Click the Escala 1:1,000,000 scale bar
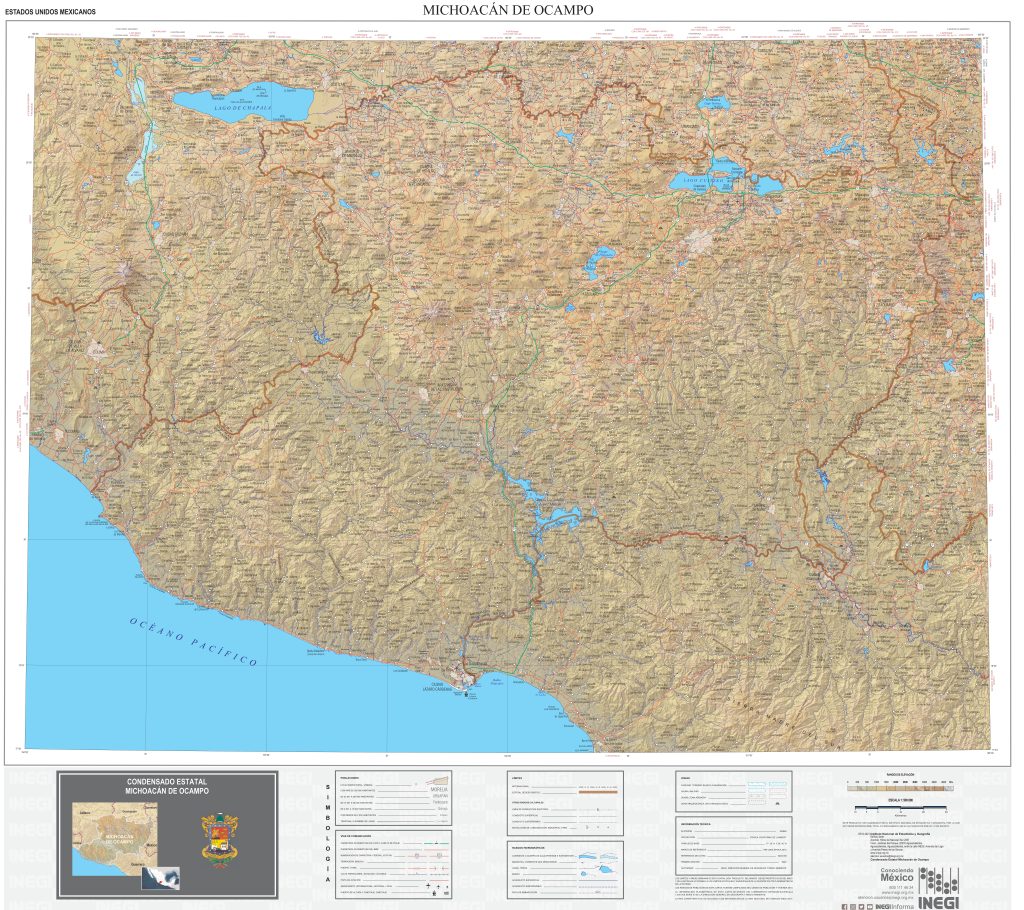 pos(900,806)
